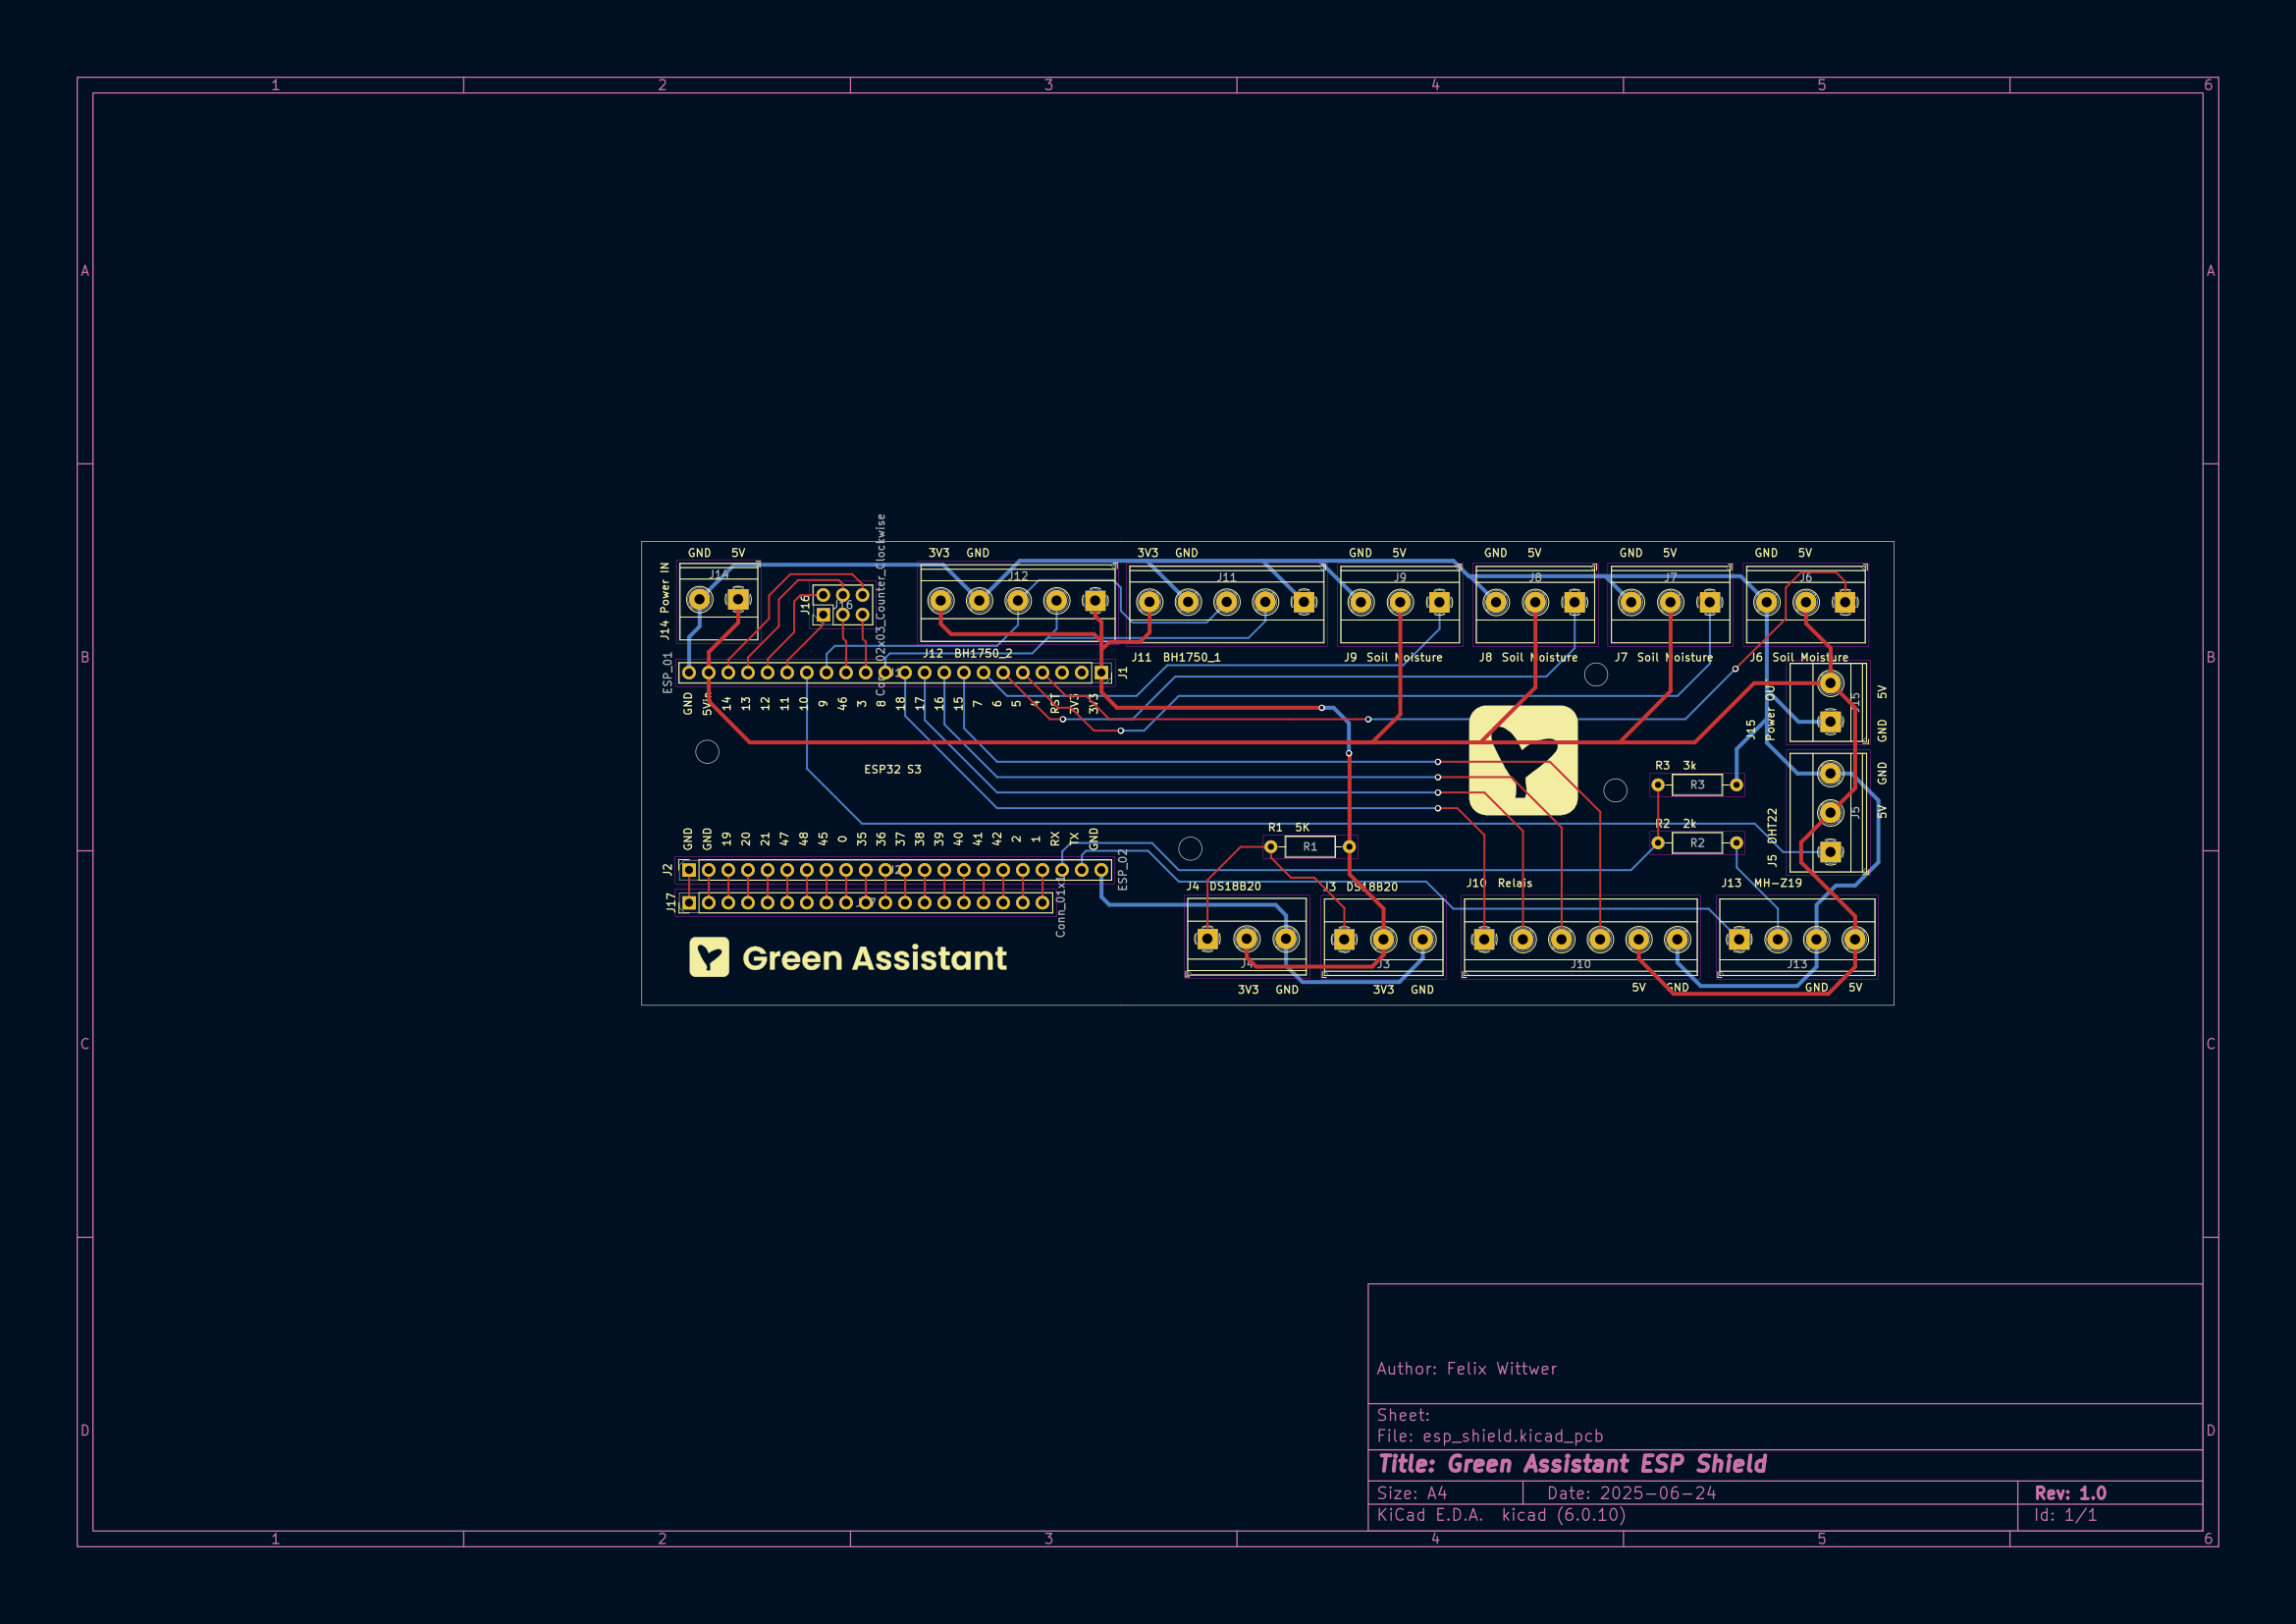Click the "Author: Felix Wittwer" text

pyautogui.click(x=1466, y=1369)
